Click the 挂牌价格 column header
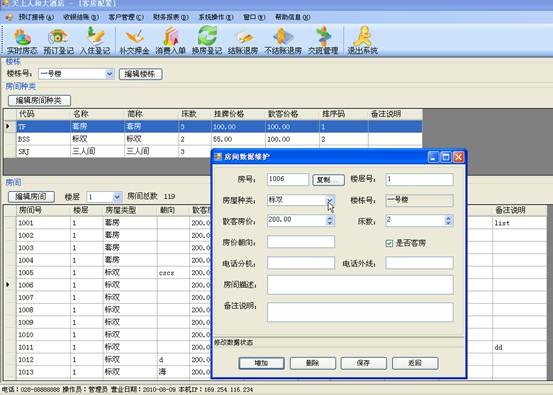 point(238,114)
